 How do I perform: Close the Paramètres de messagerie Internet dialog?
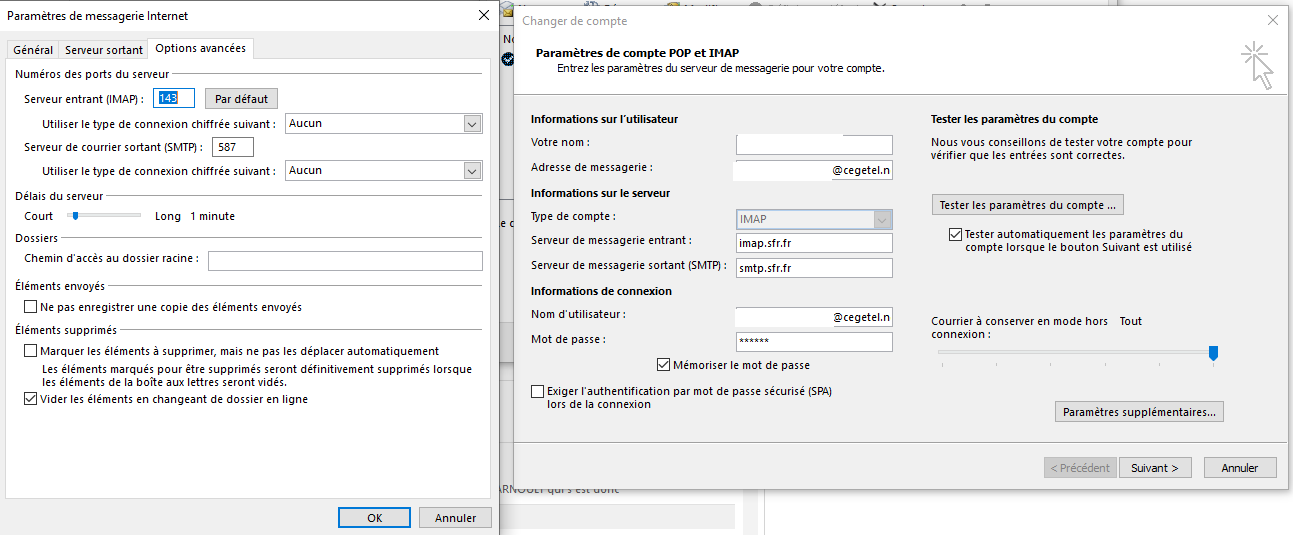coord(484,15)
